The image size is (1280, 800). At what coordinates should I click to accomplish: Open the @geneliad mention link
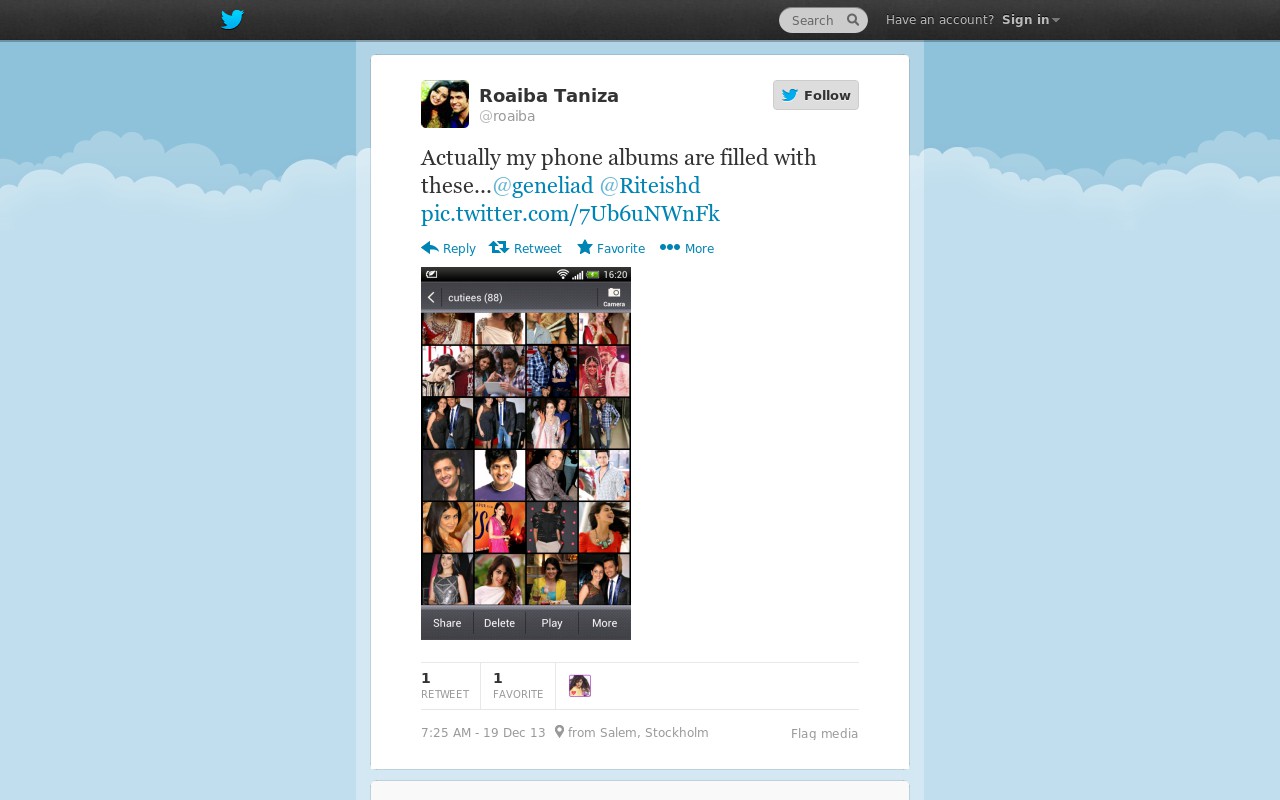pyautogui.click(x=543, y=186)
